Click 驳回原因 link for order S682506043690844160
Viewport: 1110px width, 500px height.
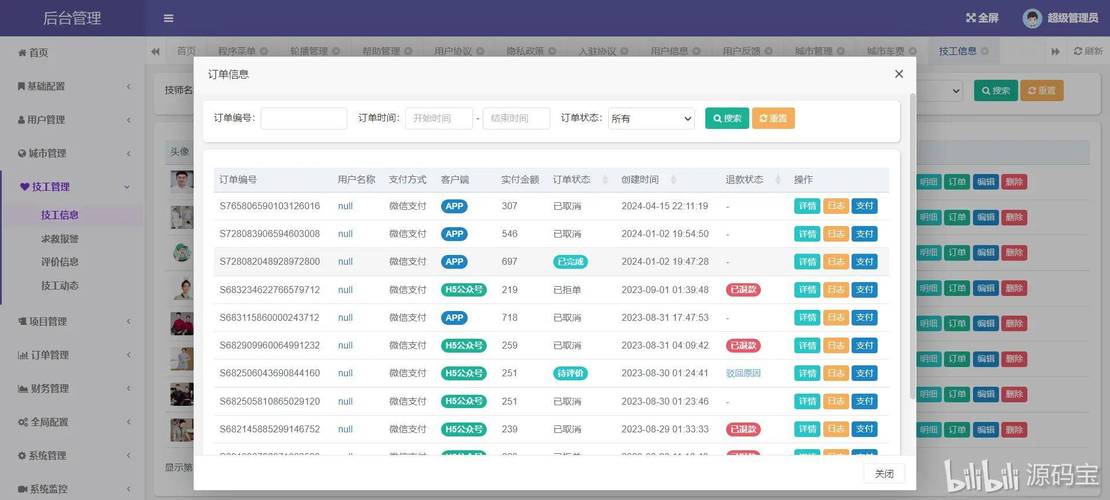(x=743, y=373)
